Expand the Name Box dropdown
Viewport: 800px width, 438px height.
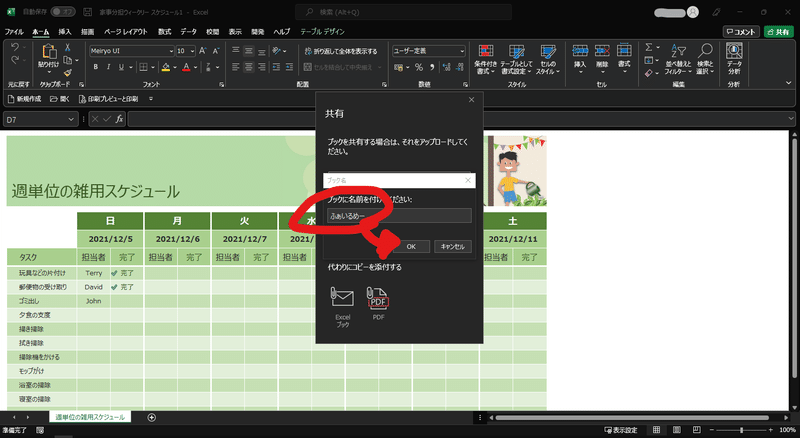[71, 119]
